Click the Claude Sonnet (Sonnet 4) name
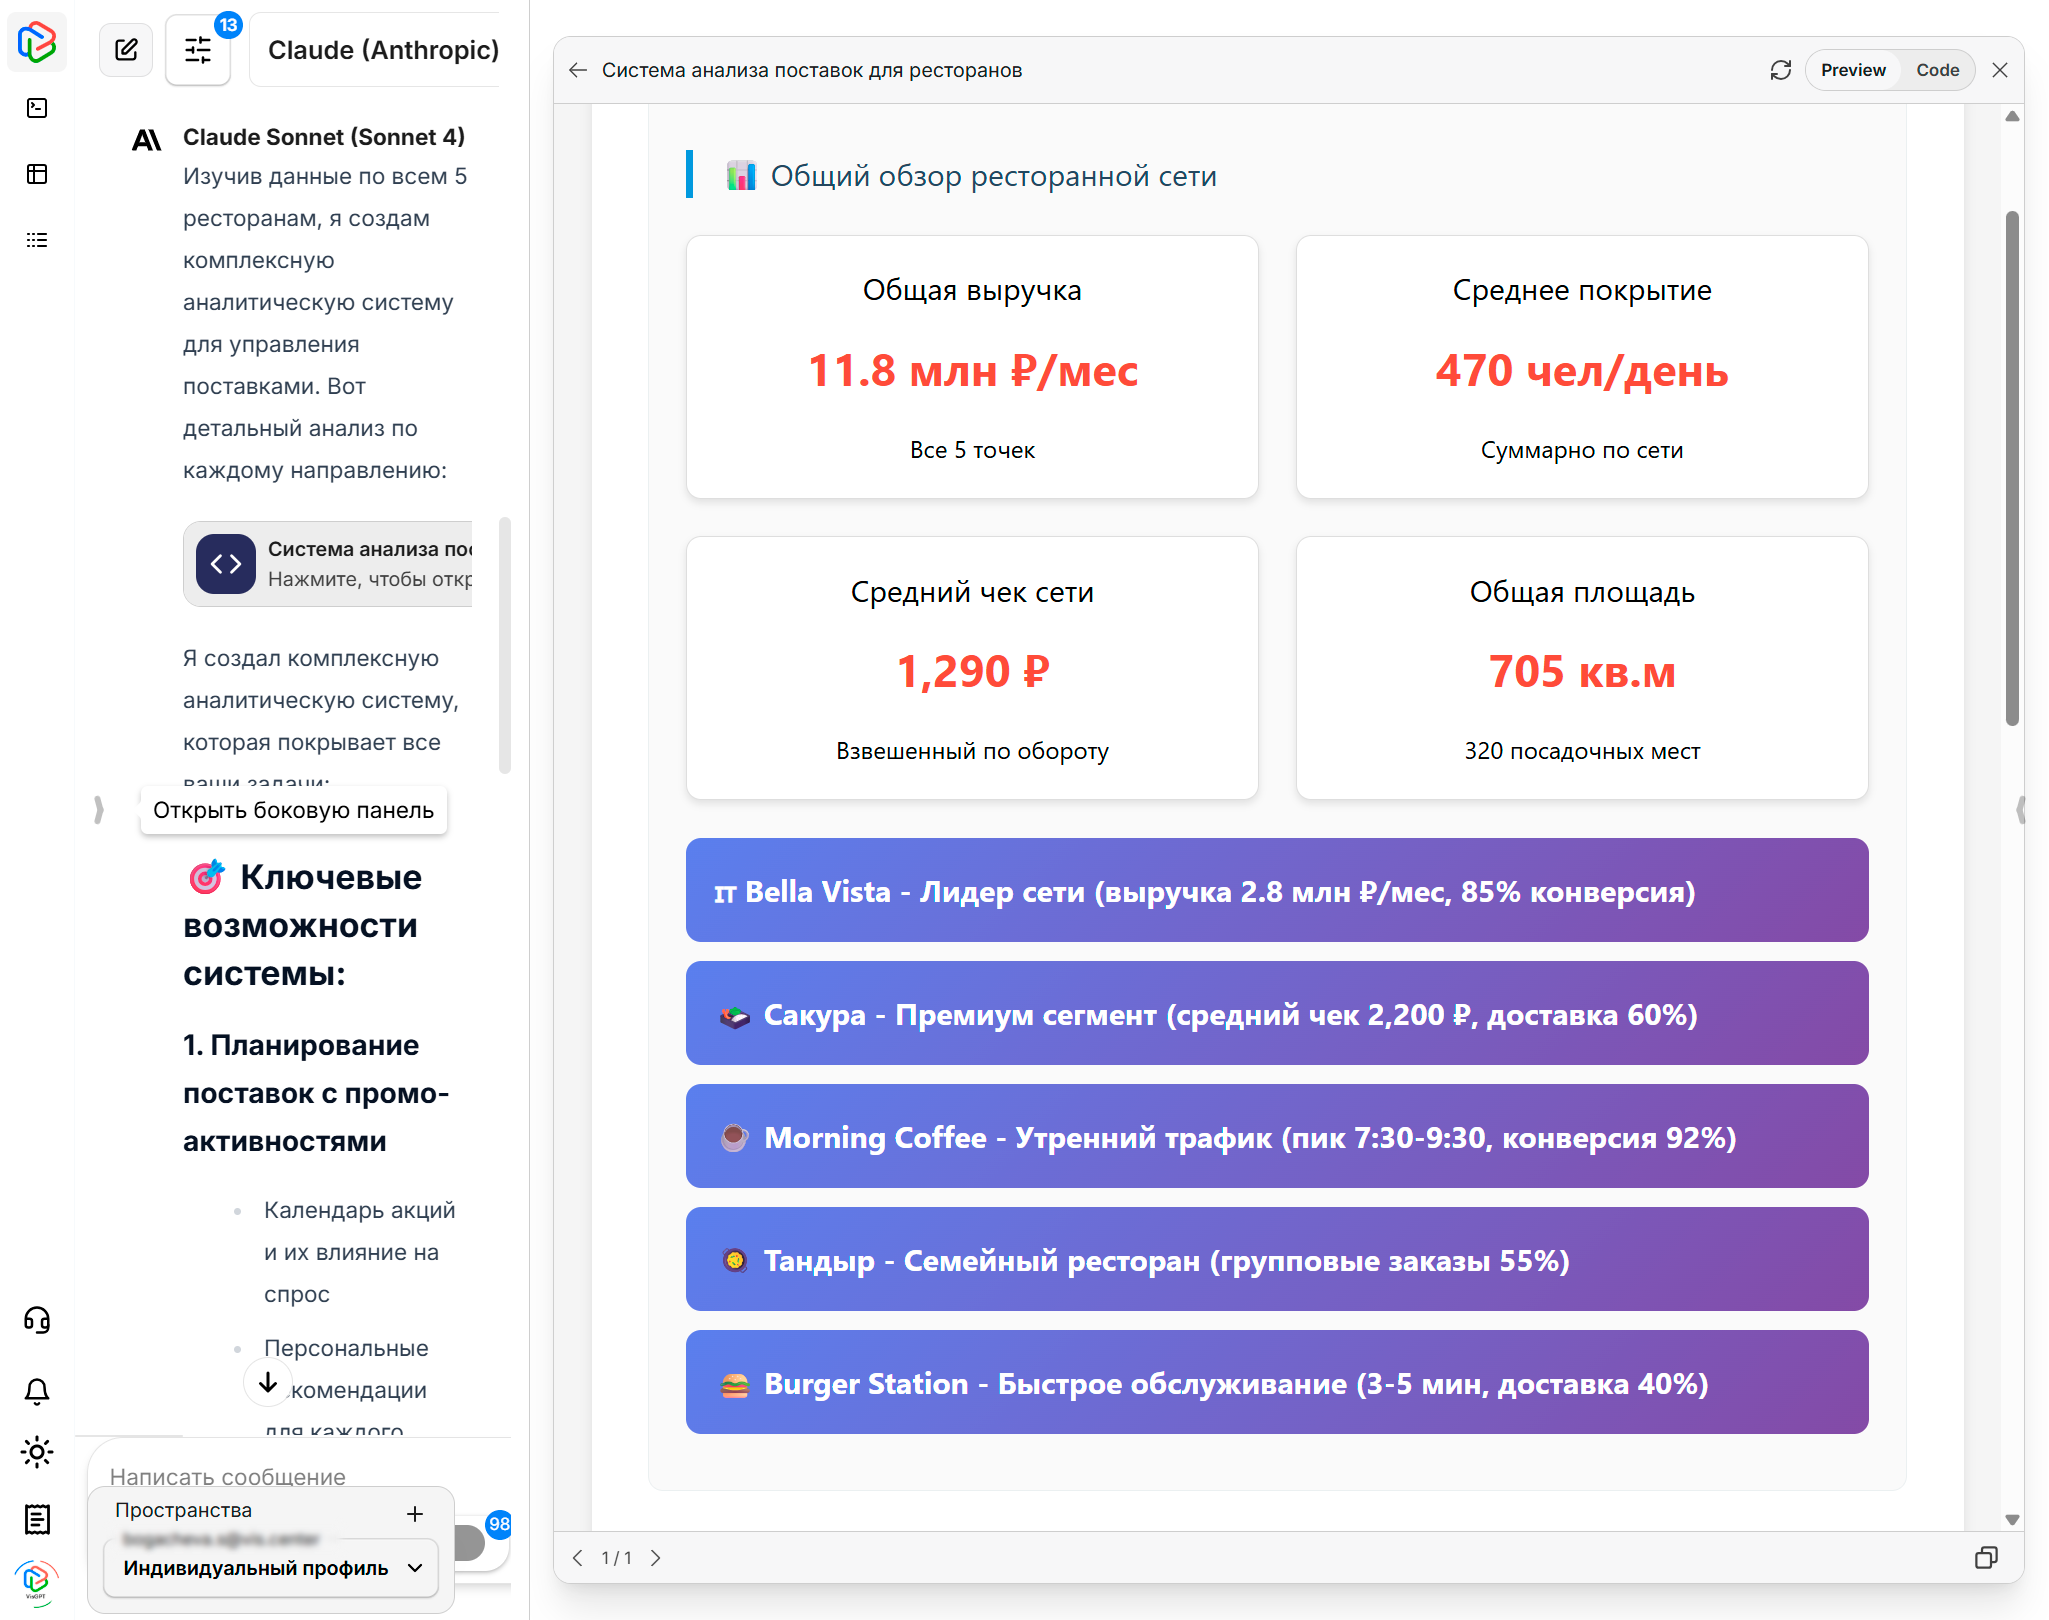This screenshot has height=1620, width=2049. 324,137
